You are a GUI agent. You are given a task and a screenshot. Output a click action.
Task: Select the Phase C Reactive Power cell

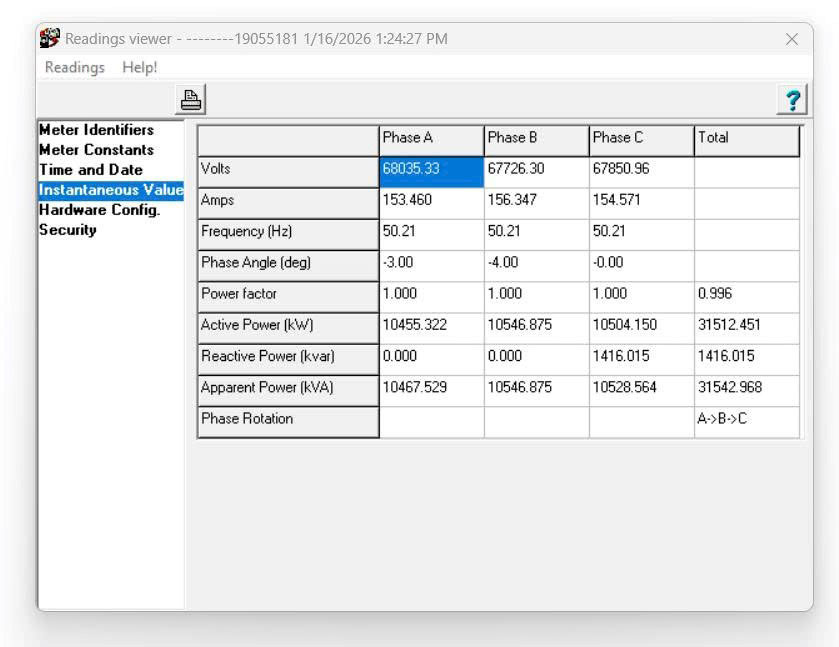(641, 357)
